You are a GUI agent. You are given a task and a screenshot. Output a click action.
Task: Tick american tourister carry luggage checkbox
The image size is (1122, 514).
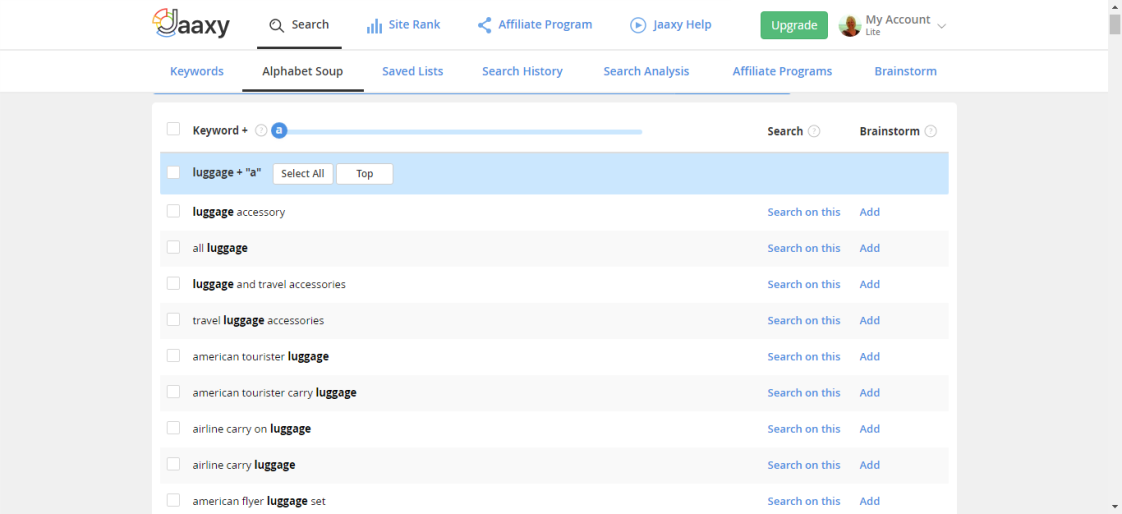[173, 392]
